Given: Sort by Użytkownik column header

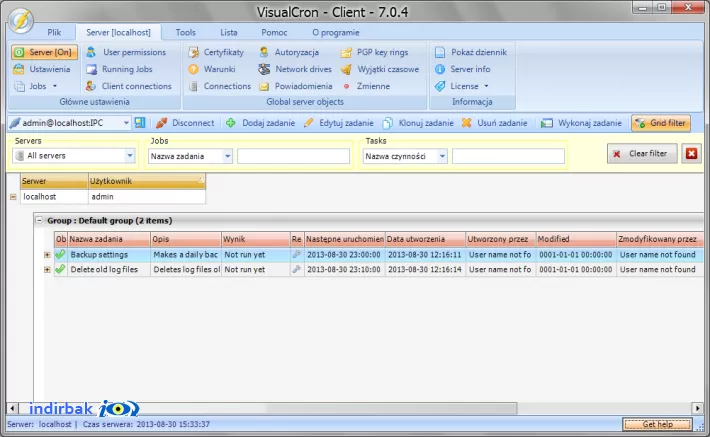Looking at the screenshot, I should pos(147,181).
